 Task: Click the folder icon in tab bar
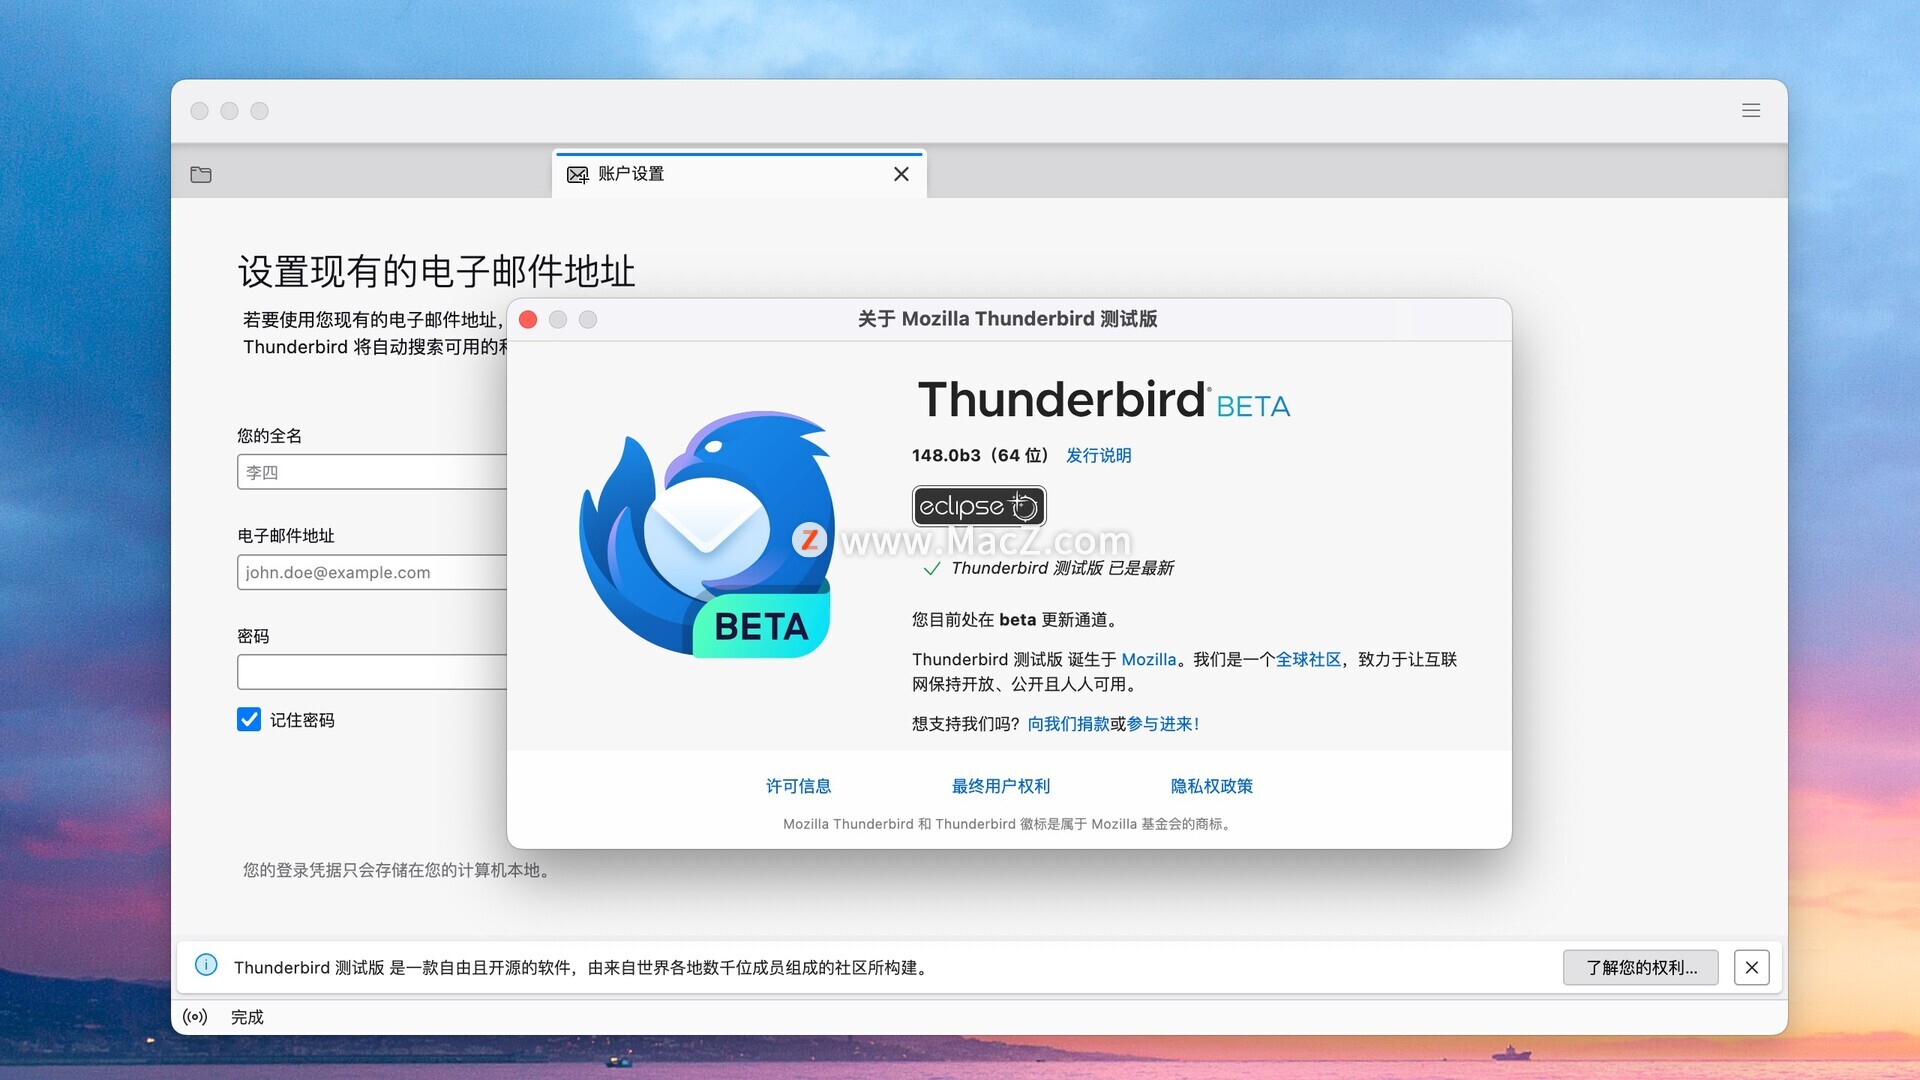201,174
